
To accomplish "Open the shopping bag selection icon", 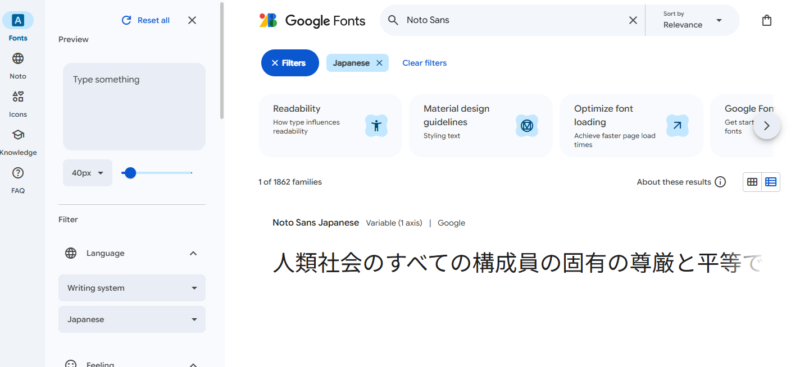I will coord(766,20).
